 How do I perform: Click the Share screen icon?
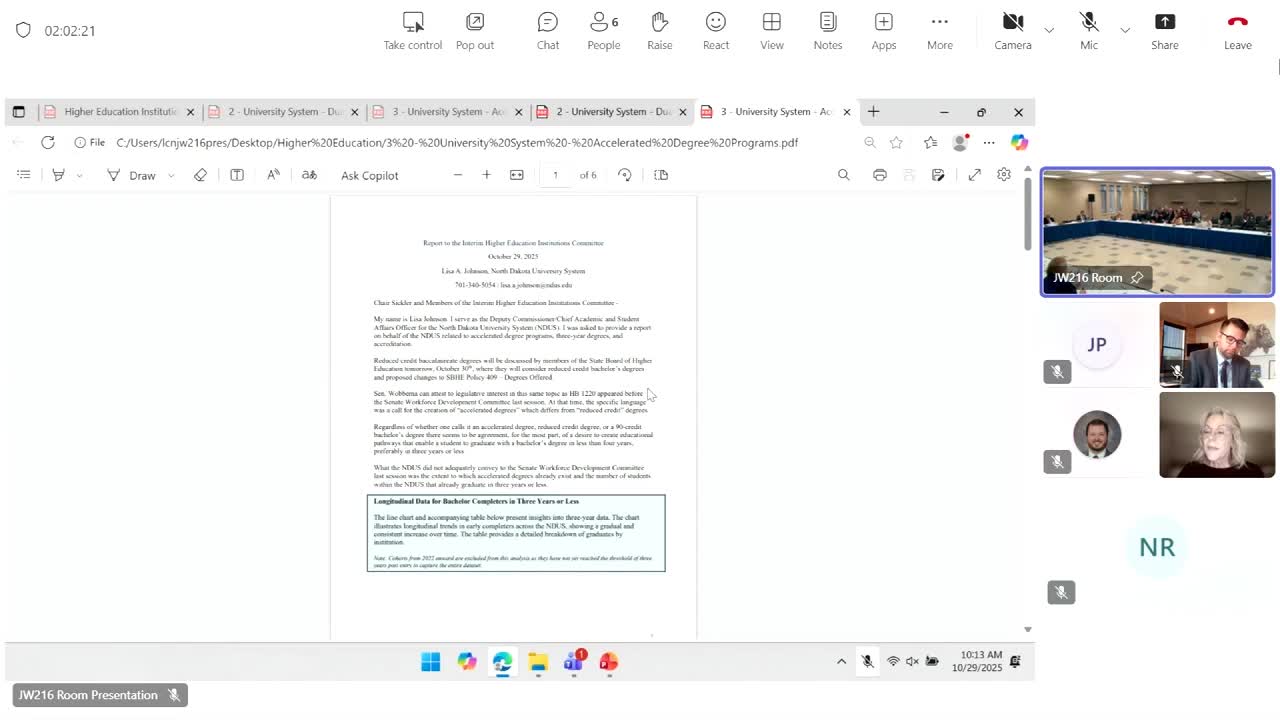pyautogui.click(x=1165, y=31)
